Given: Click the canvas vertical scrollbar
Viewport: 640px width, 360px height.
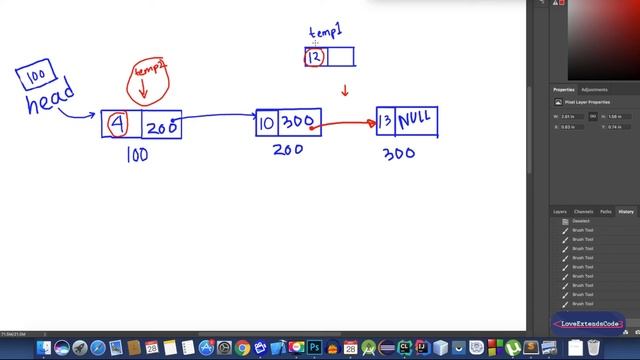Looking at the screenshot, I should click(x=529, y=130).
